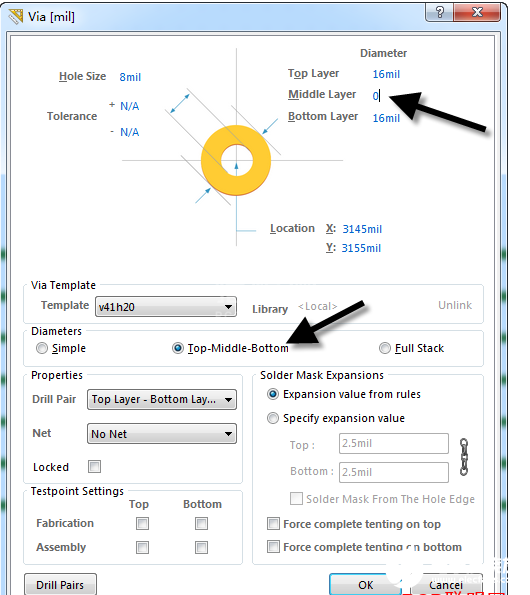Tick Fabrication Top testpoint checkbox
The width and height of the screenshot is (530, 595).
tap(142, 524)
